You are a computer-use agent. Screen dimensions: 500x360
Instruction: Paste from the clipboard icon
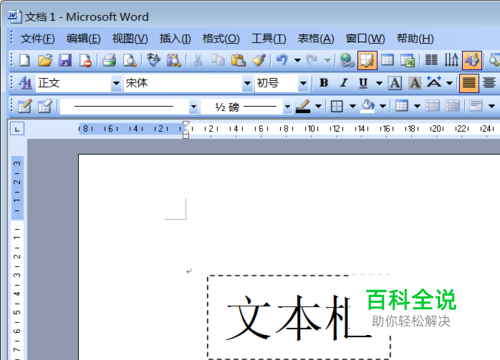238,61
